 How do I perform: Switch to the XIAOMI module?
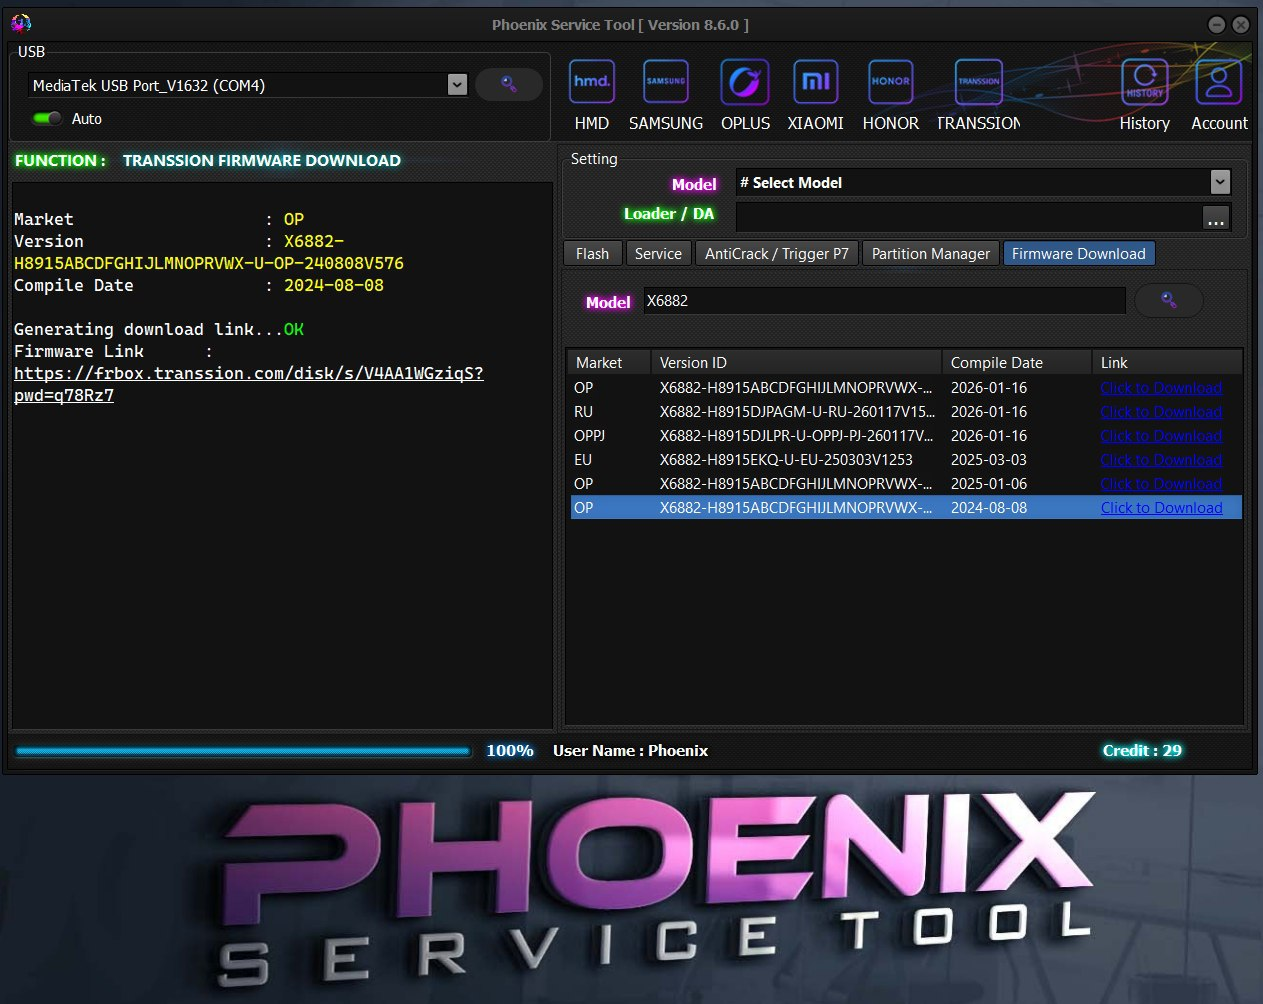coord(815,84)
